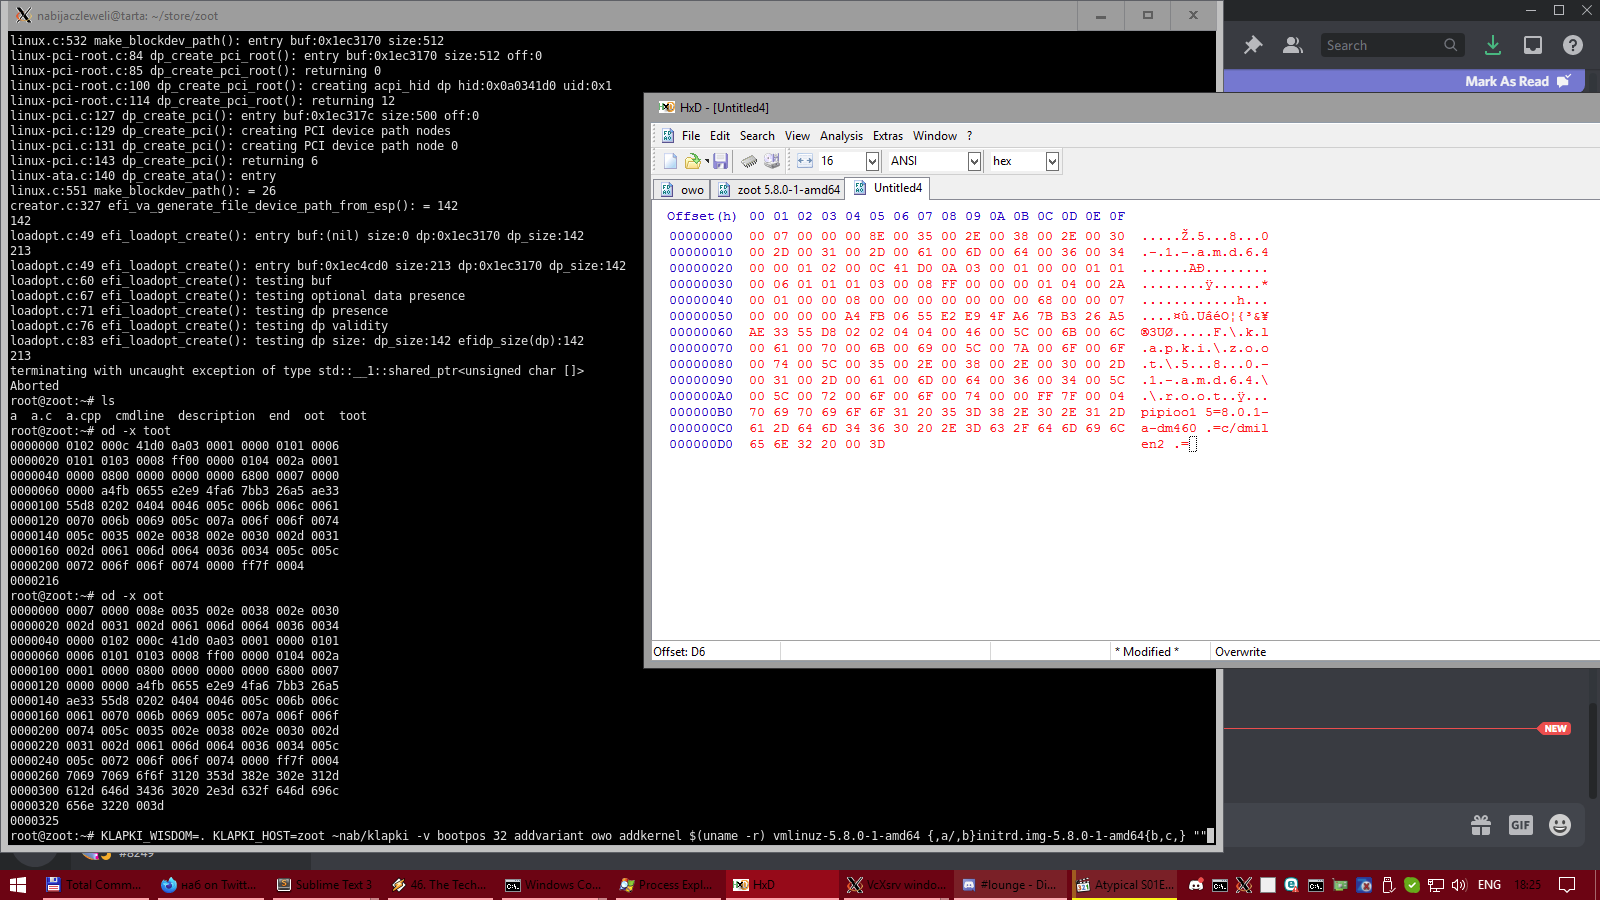The width and height of the screenshot is (1600, 900).
Task: Click the Open disk icon in HxD
Action: point(772,161)
